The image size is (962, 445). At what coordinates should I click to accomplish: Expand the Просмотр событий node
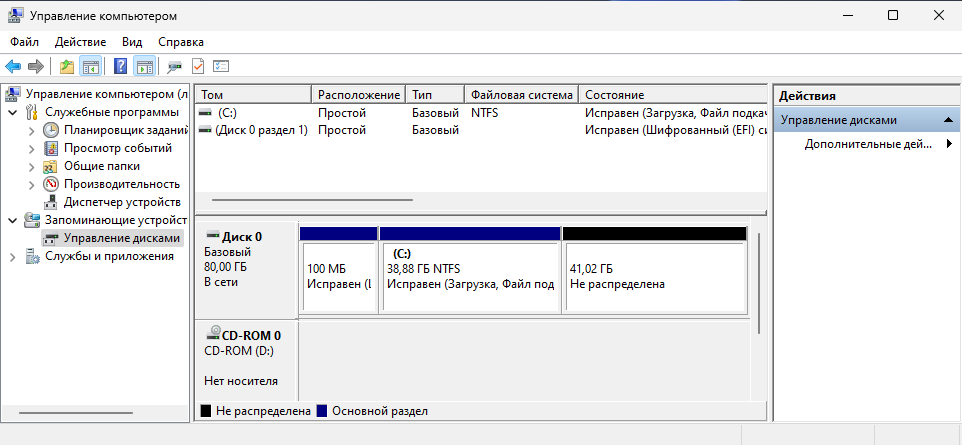tap(32, 149)
